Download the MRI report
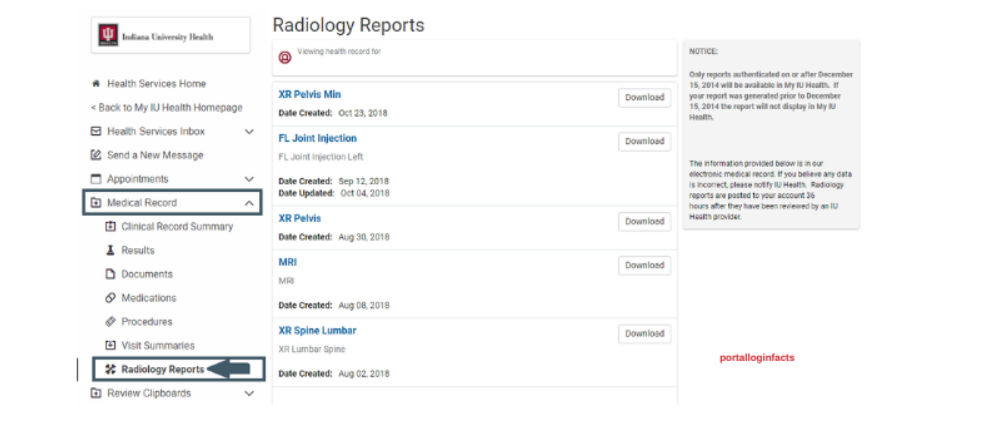This screenshot has width=987, height=429. [x=645, y=265]
